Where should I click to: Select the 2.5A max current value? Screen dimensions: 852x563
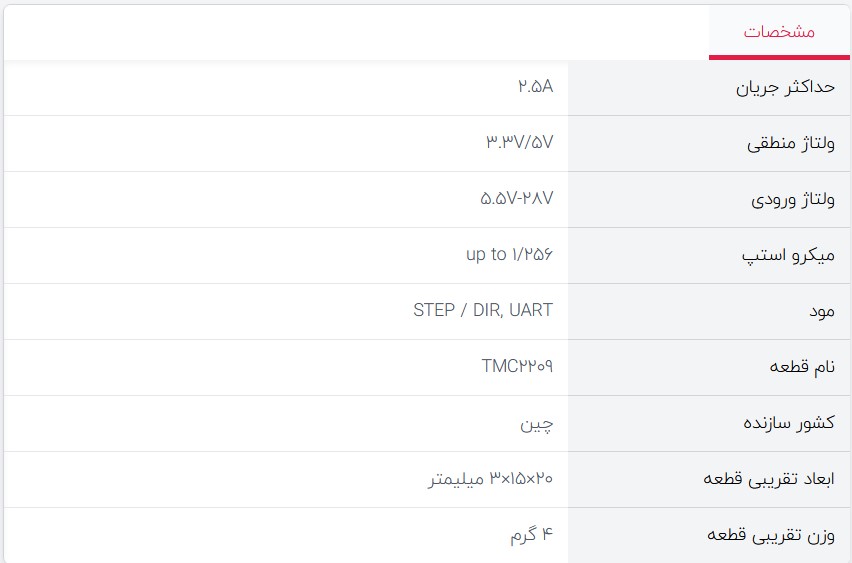pos(535,87)
